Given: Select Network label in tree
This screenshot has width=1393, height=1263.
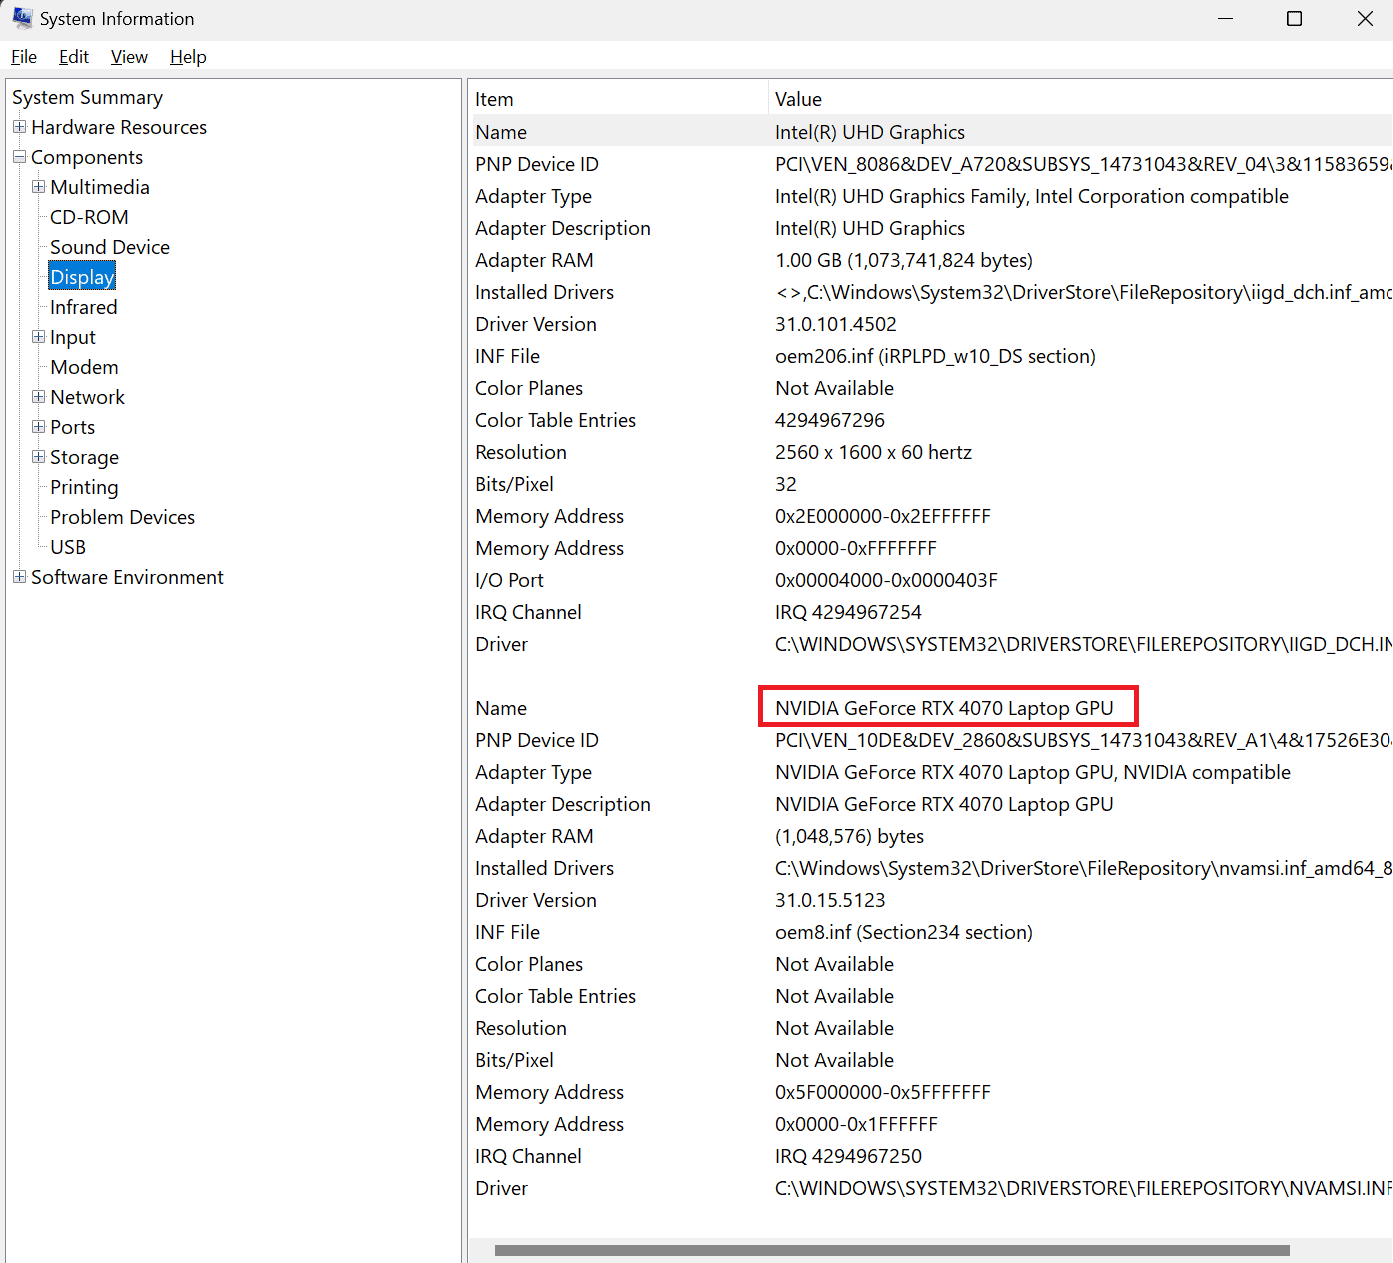Looking at the screenshot, I should point(88,397).
